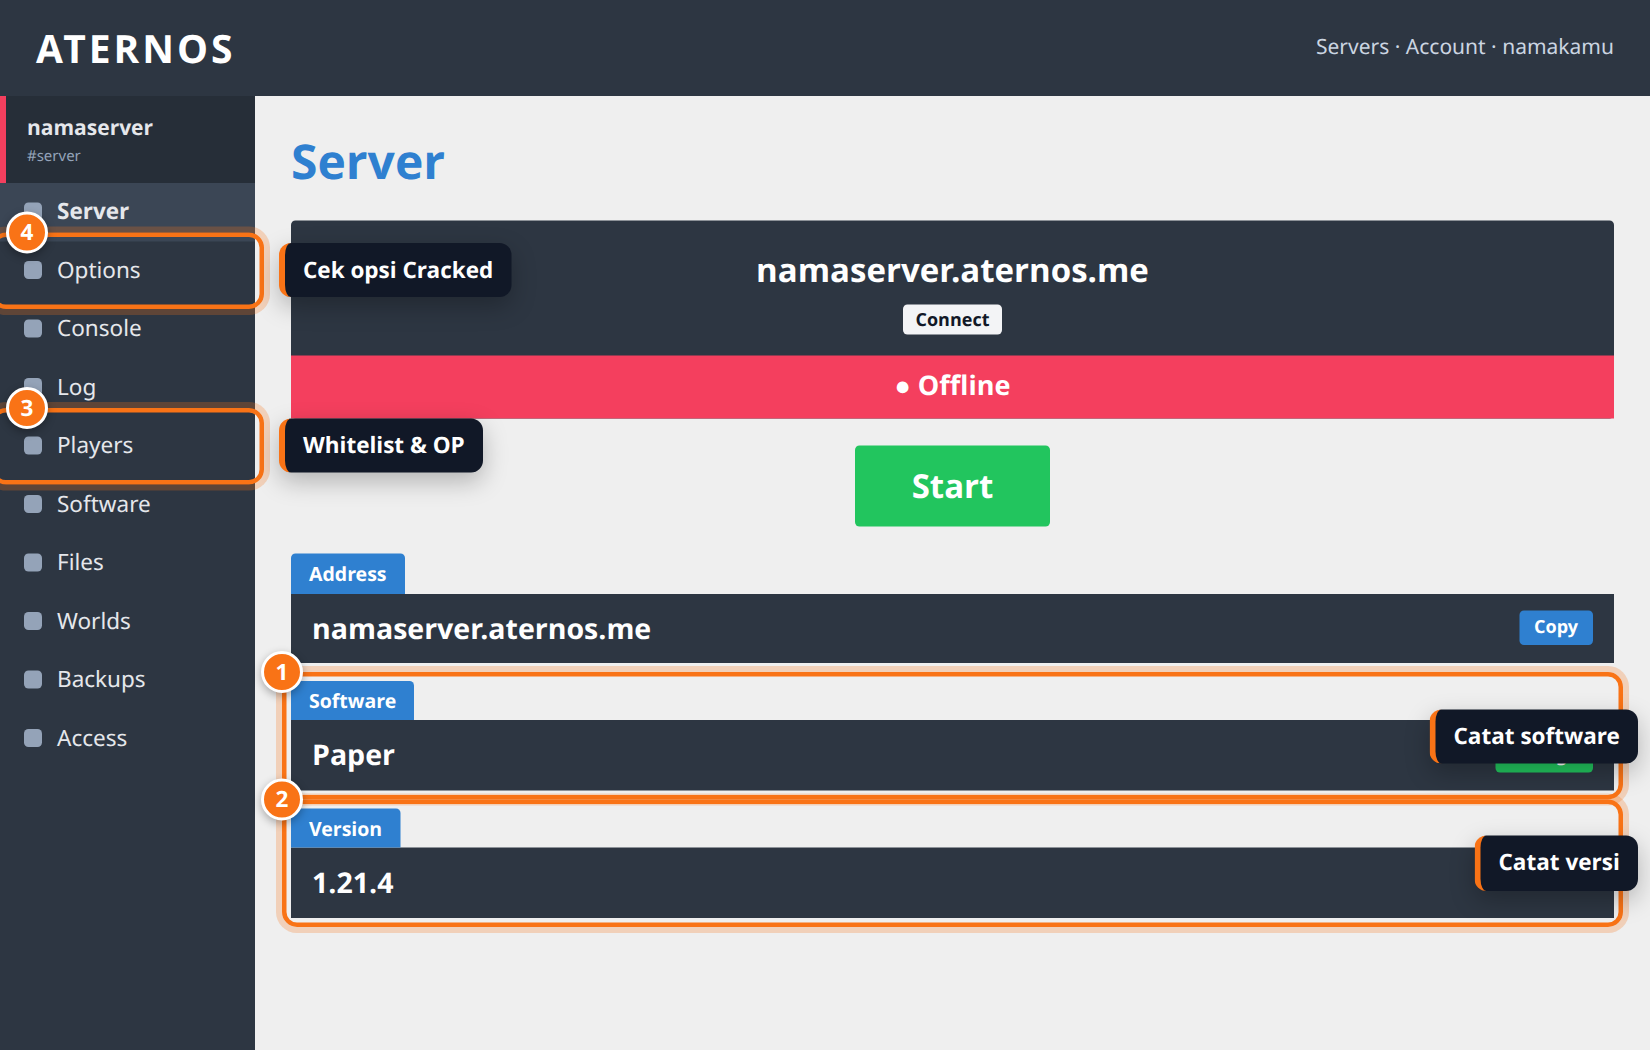Click the icon beside Worlds
Image resolution: width=1650 pixels, height=1050 pixels.
point(33,621)
